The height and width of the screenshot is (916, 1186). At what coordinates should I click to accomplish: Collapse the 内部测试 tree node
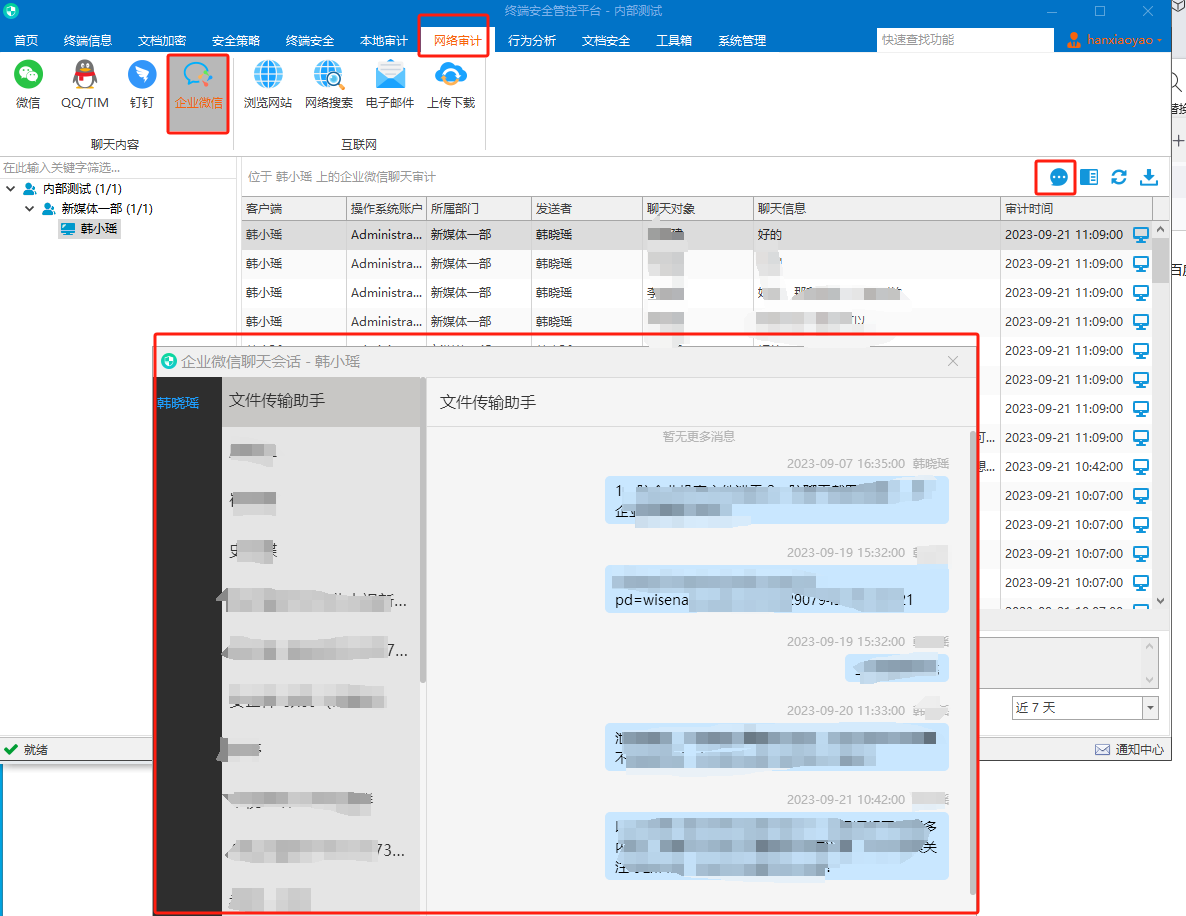click(11, 188)
